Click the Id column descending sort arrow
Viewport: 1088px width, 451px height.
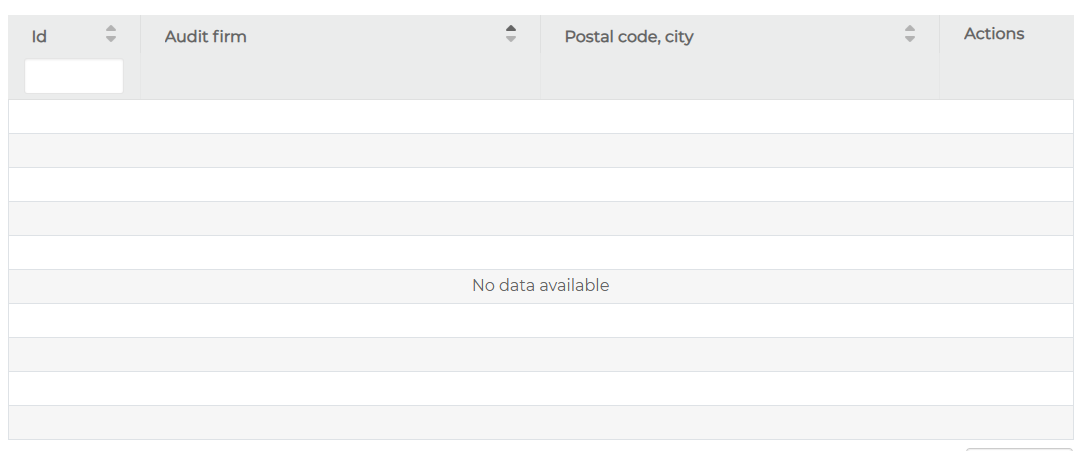click(111, 39)
